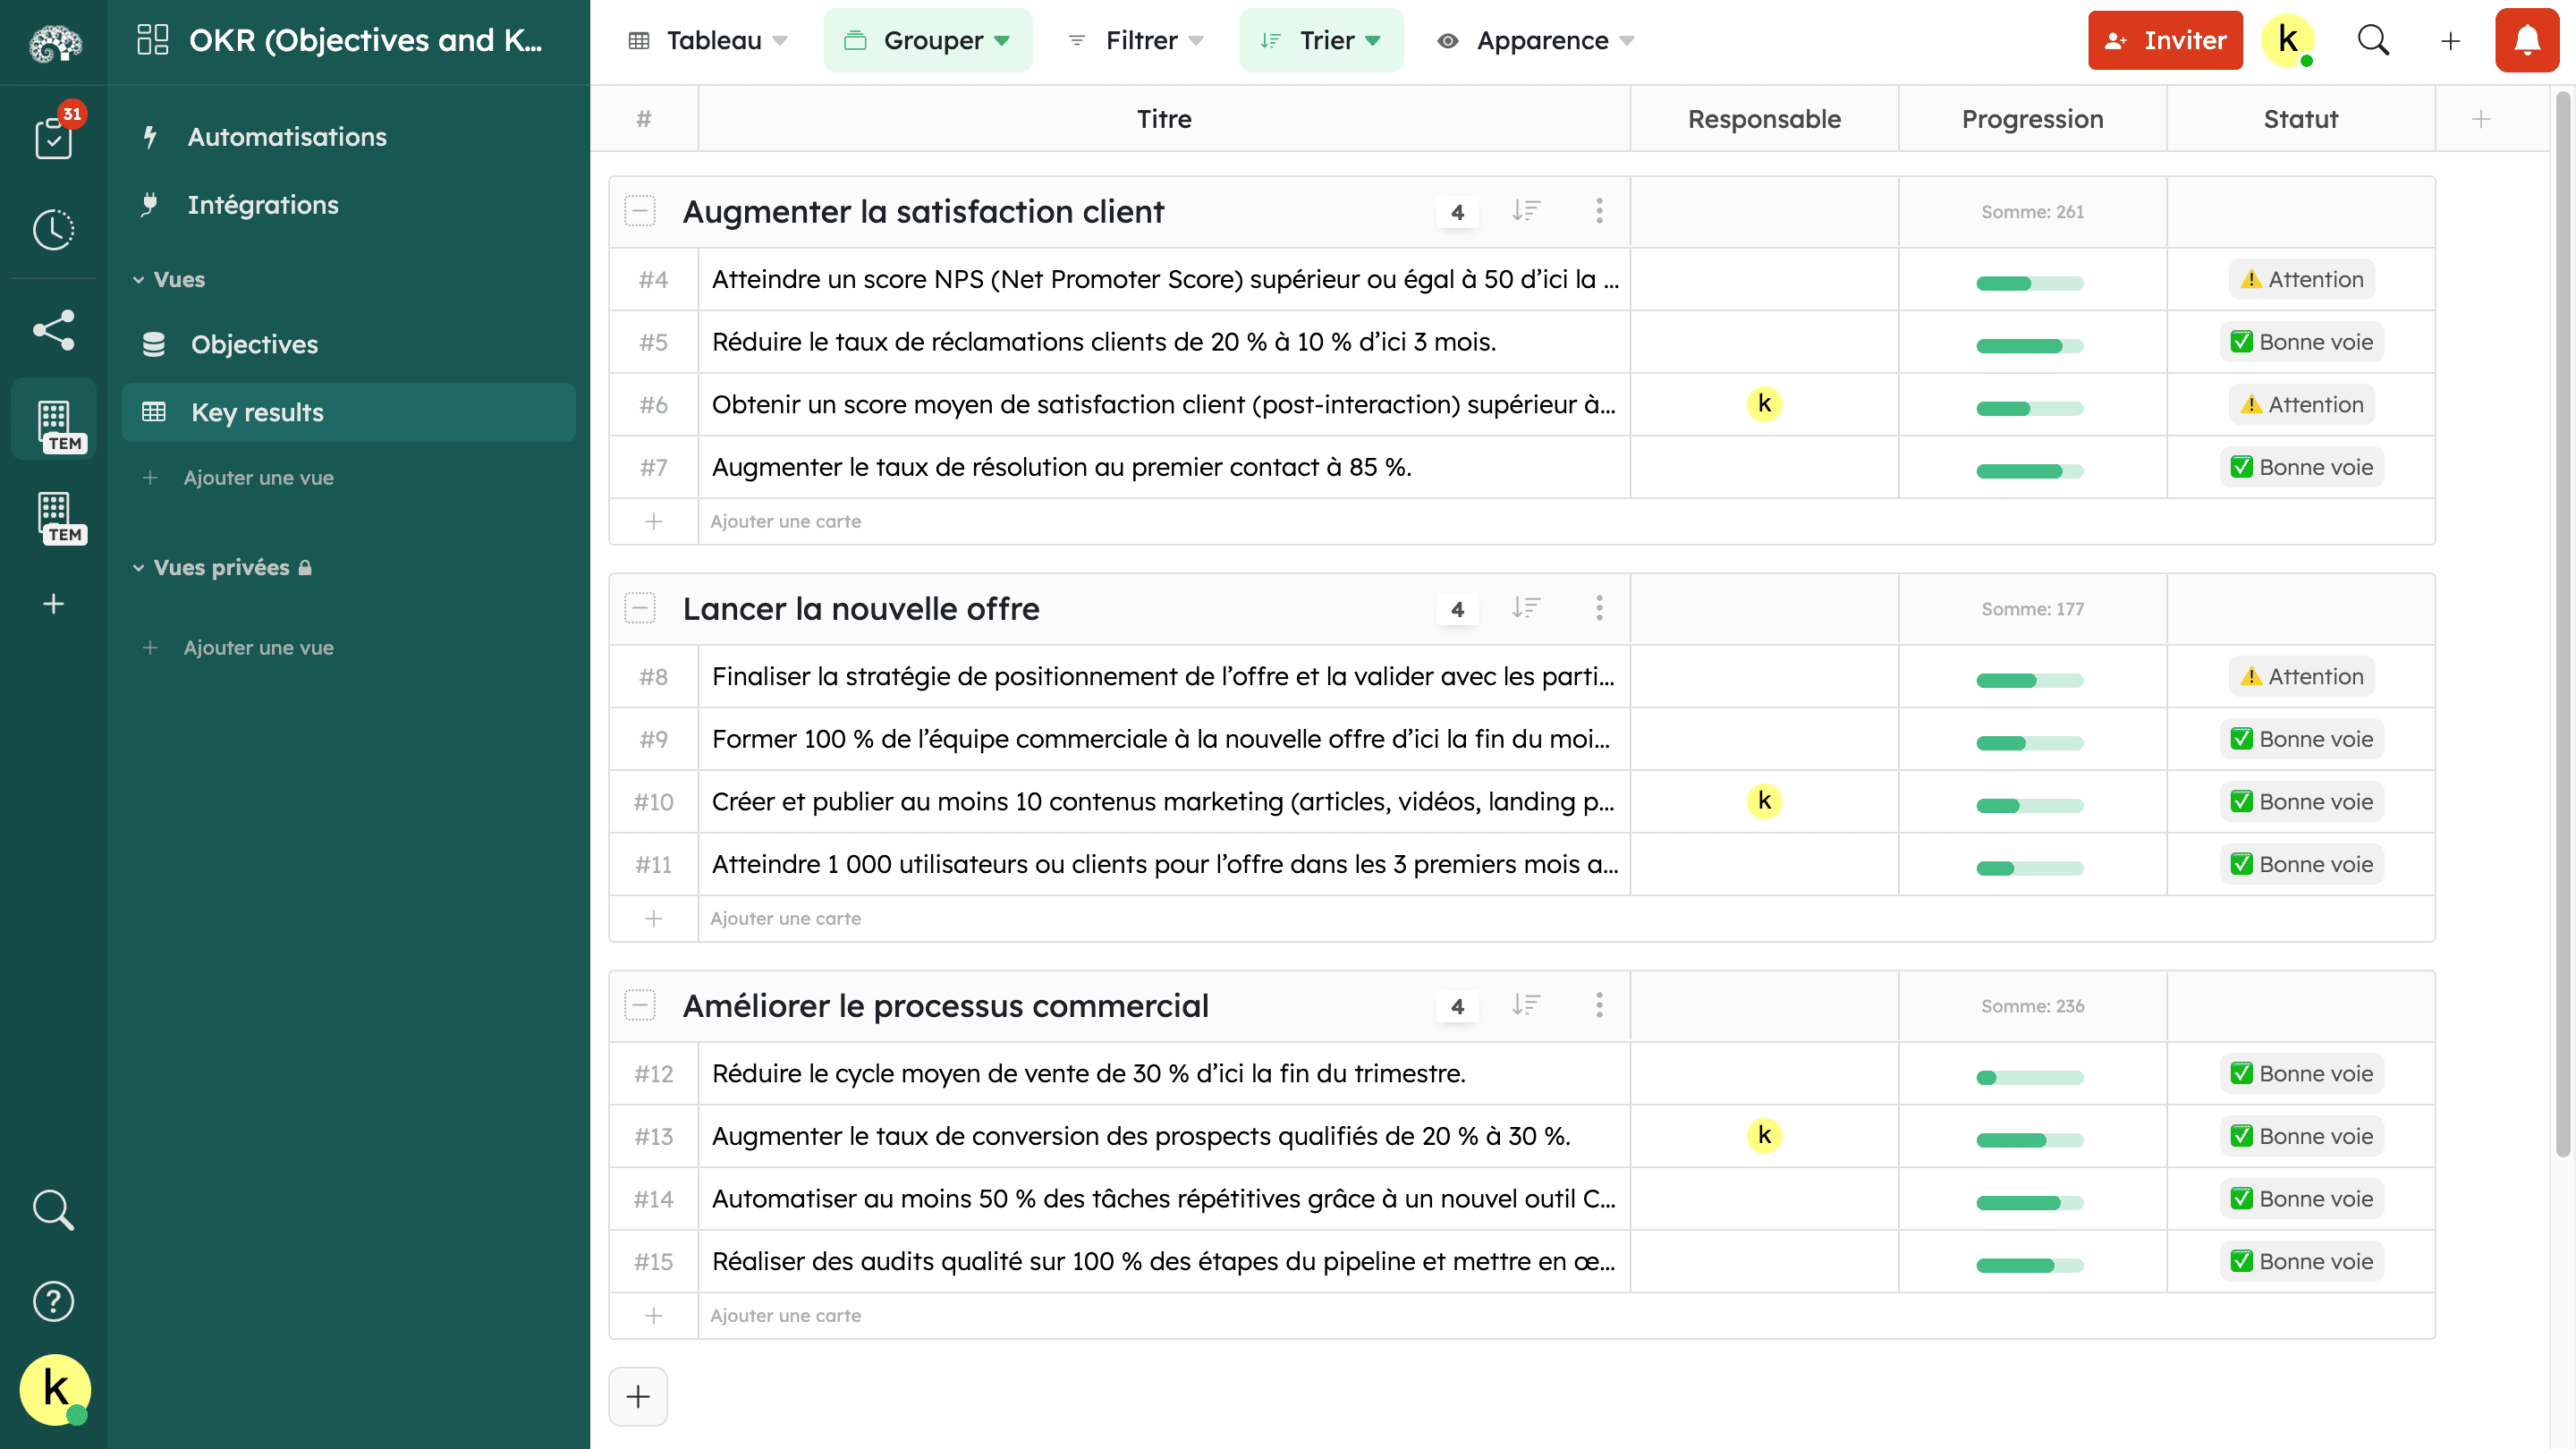
Task: Click the add new item plus icon
Action: coord(639,1396)
